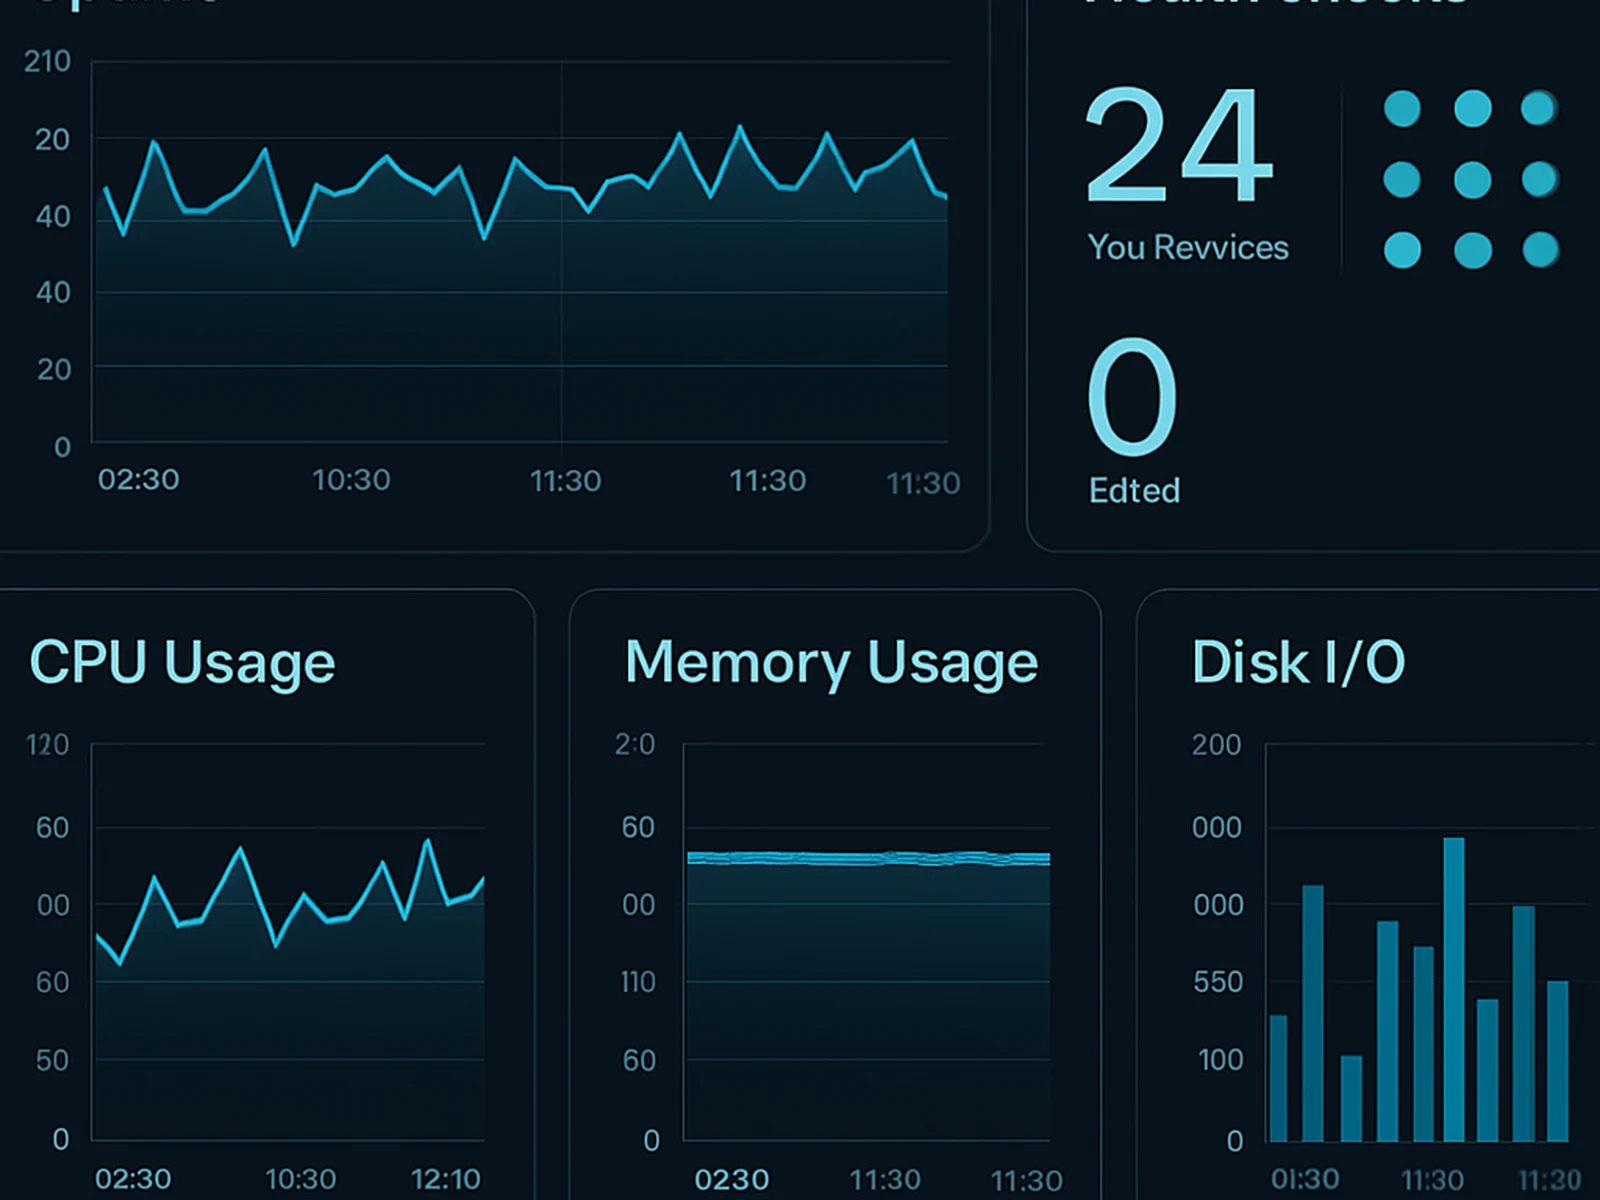Click the center dot in health grid
The width and height of the screenshot is (1600, 1200).
coord(1472,180)
